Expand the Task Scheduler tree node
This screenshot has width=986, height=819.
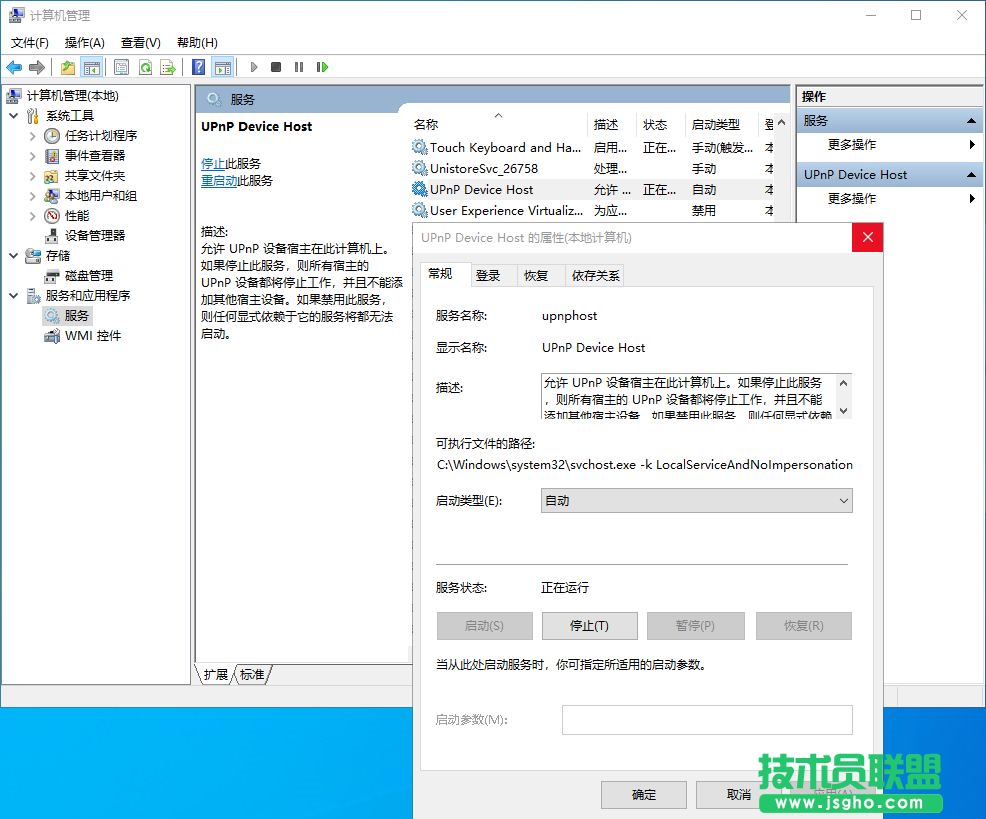(33, 135)
